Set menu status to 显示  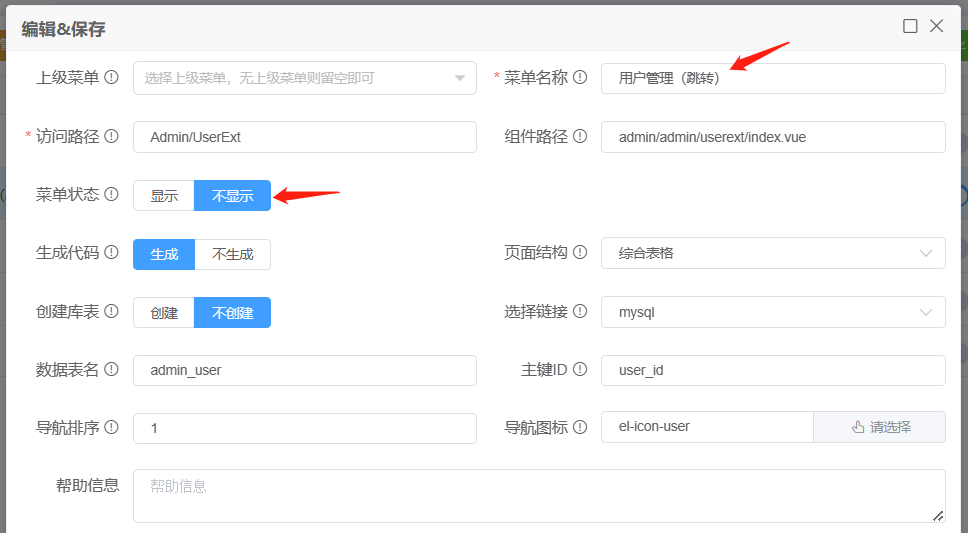coord(164,196)
